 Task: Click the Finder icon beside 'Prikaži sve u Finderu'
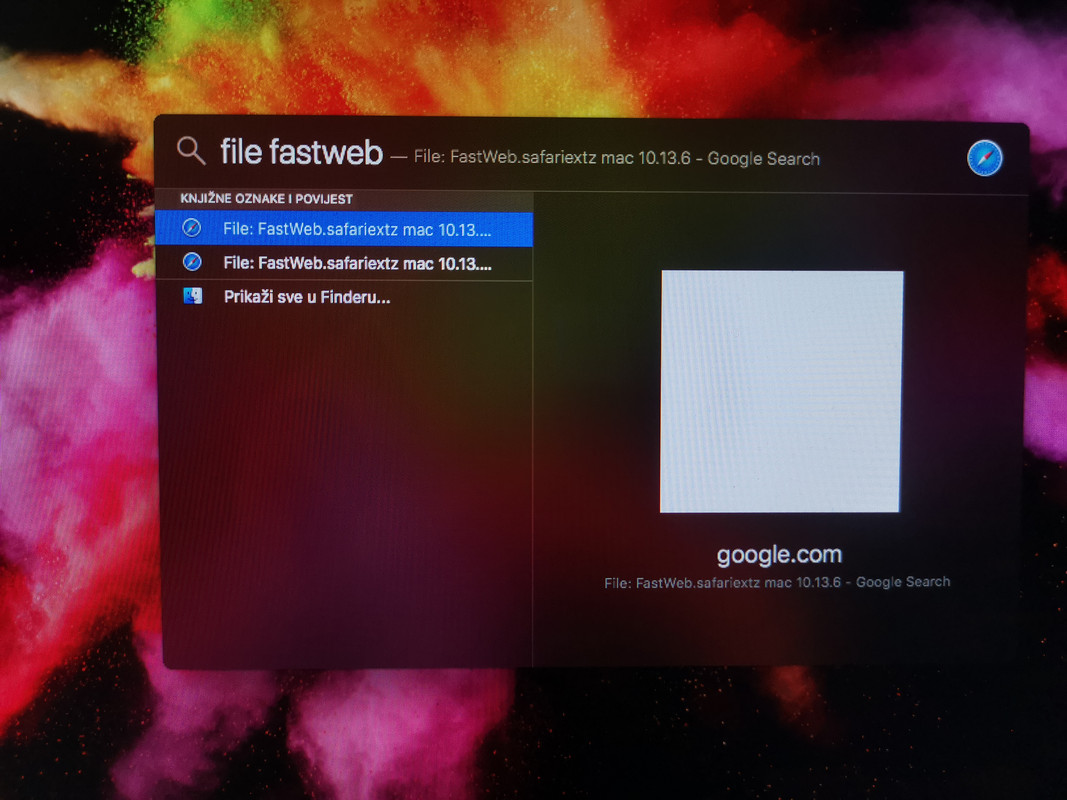pyautogui.click(x=193, y=296)
